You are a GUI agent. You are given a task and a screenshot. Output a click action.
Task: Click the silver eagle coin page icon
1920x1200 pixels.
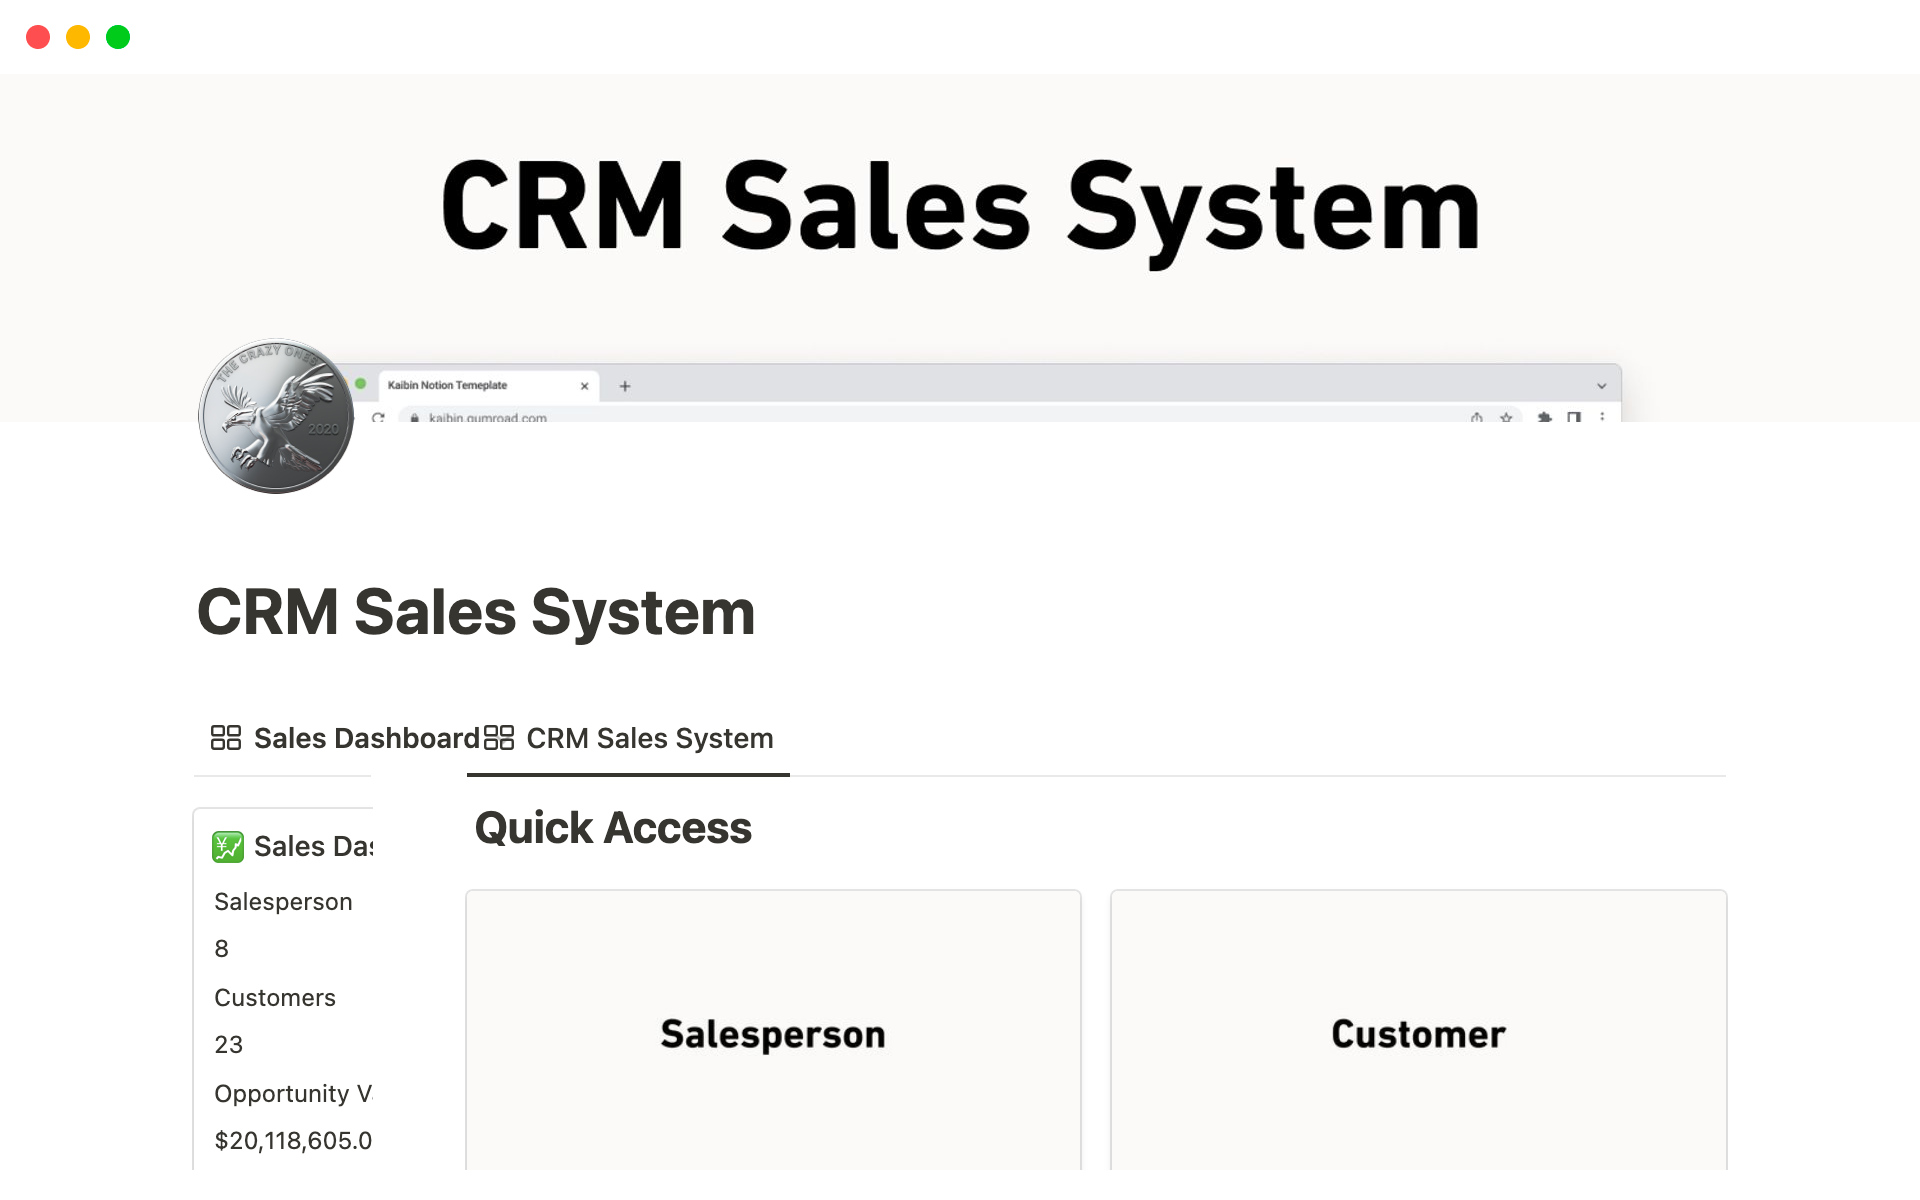pyautogui.click(x=276, y=416)
